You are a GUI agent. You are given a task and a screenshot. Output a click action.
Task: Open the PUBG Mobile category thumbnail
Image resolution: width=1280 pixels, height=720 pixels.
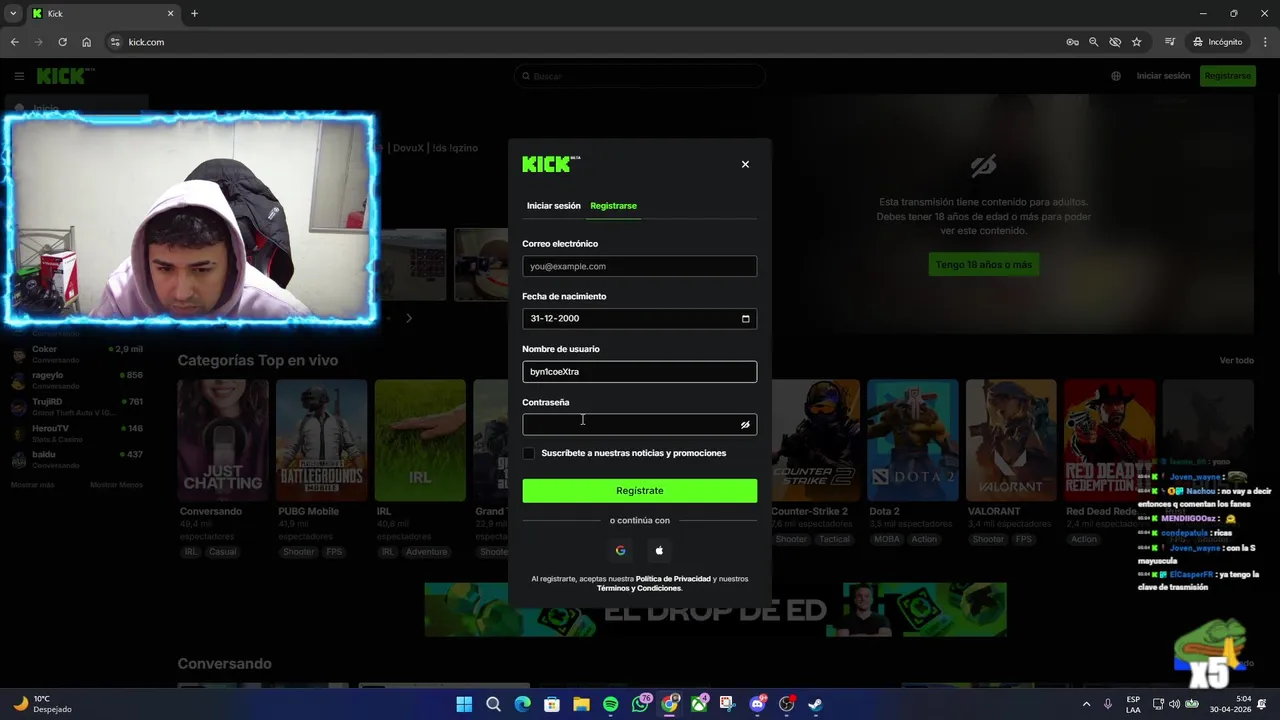321,440
